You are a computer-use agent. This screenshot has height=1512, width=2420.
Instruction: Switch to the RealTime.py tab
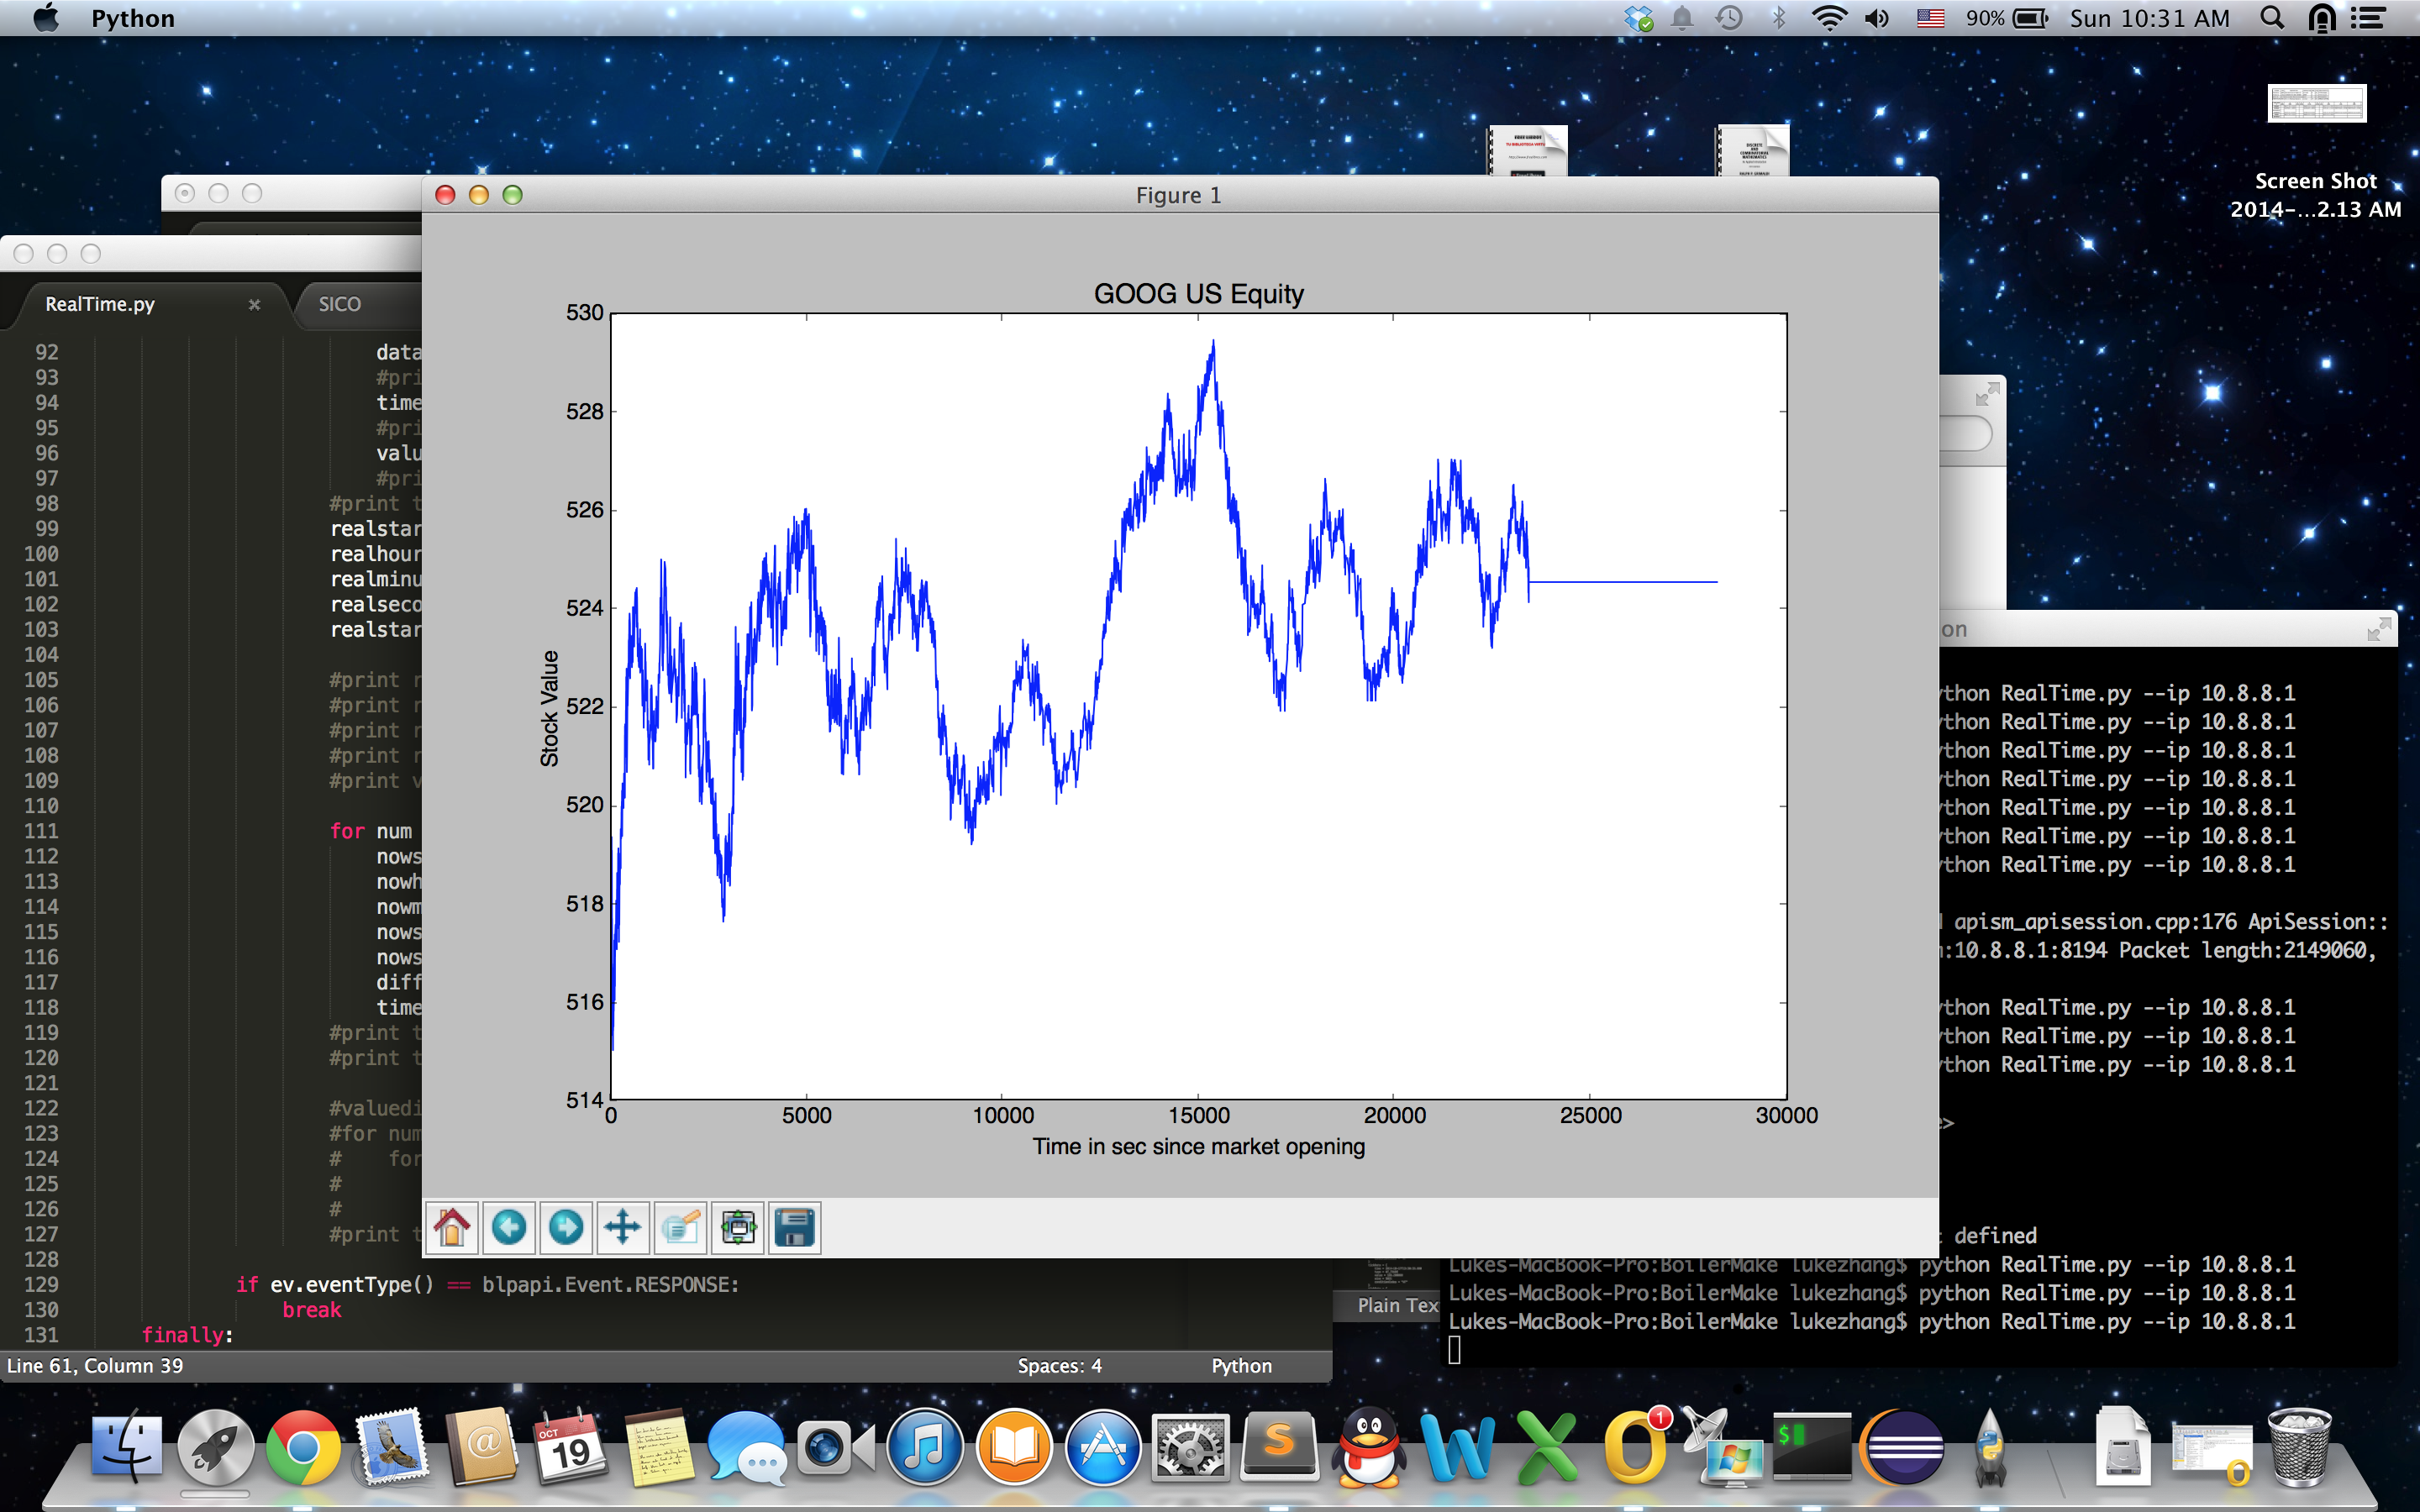tap(100, 304)
